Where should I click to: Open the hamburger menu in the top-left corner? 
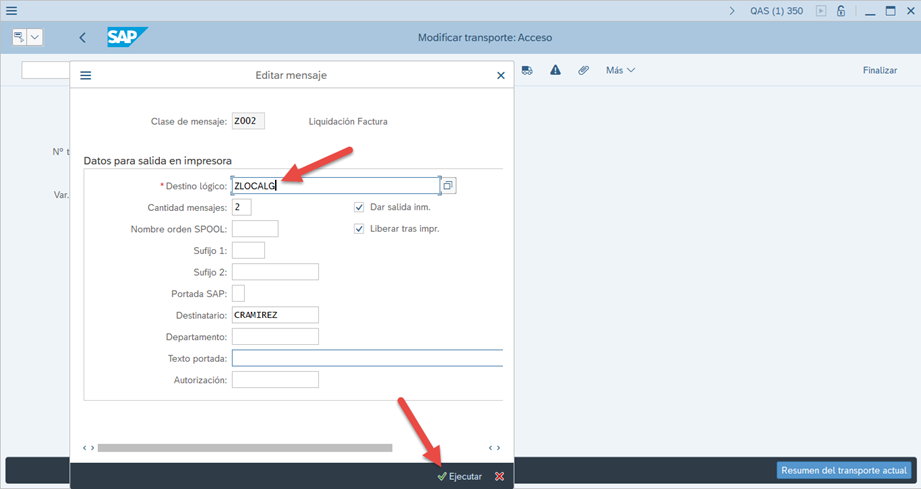12,11
